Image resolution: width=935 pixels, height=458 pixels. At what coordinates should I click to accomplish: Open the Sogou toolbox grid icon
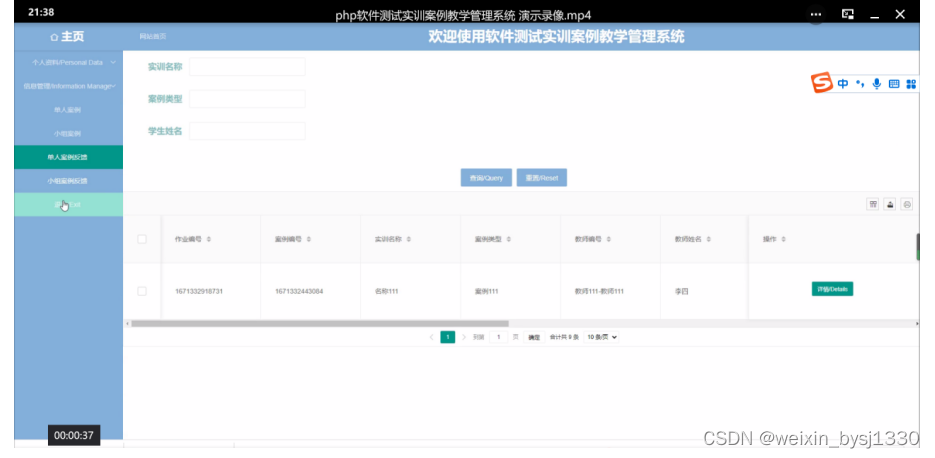[x=911, y=84]
